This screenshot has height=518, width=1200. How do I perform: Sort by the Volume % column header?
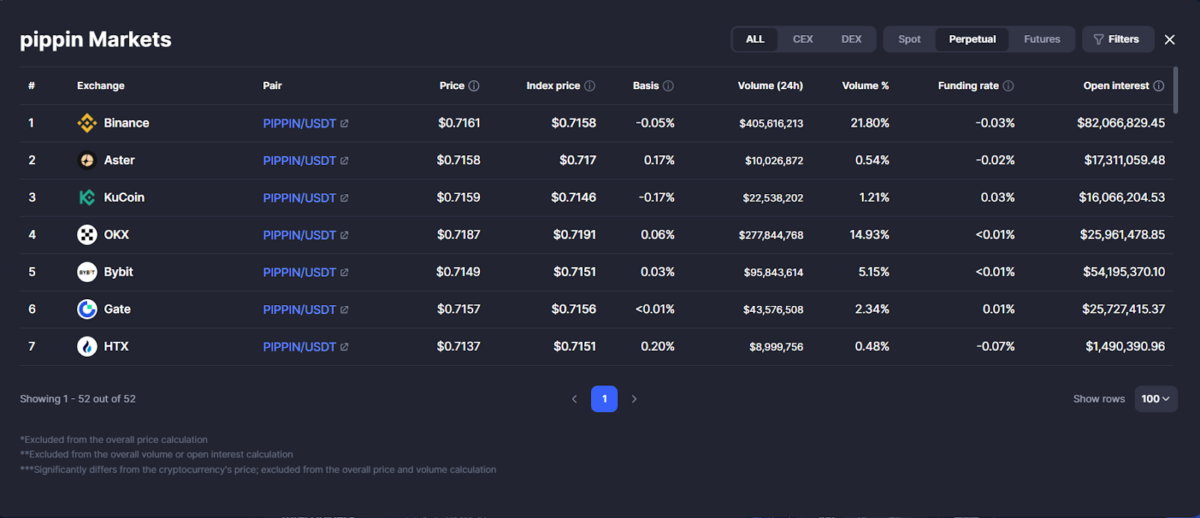pyautogui.click(x=865, y=86)
